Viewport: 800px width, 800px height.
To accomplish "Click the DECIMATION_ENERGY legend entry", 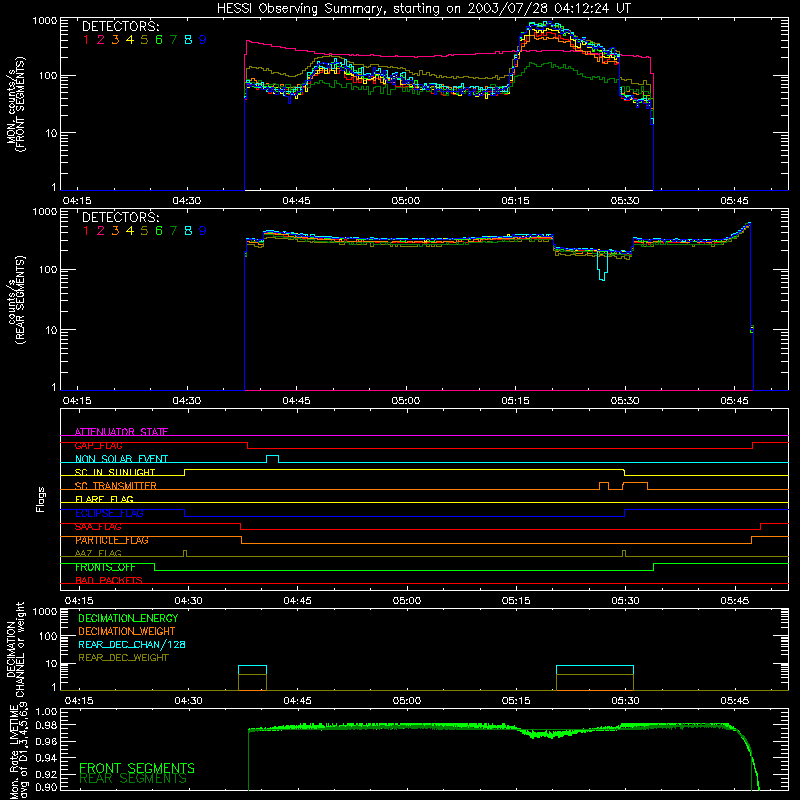I will pyautogui.click(x=128, y=618).
